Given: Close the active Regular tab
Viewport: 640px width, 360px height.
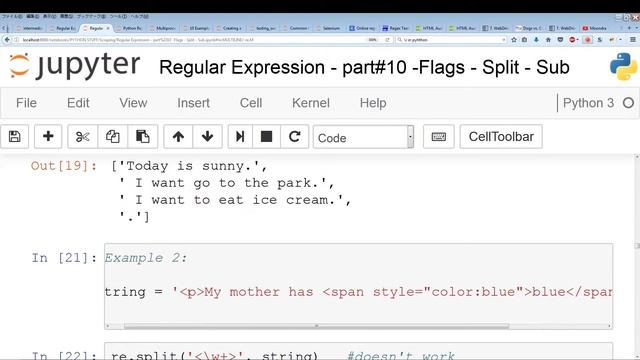Looking at the screenshot, I should (108, 28).
